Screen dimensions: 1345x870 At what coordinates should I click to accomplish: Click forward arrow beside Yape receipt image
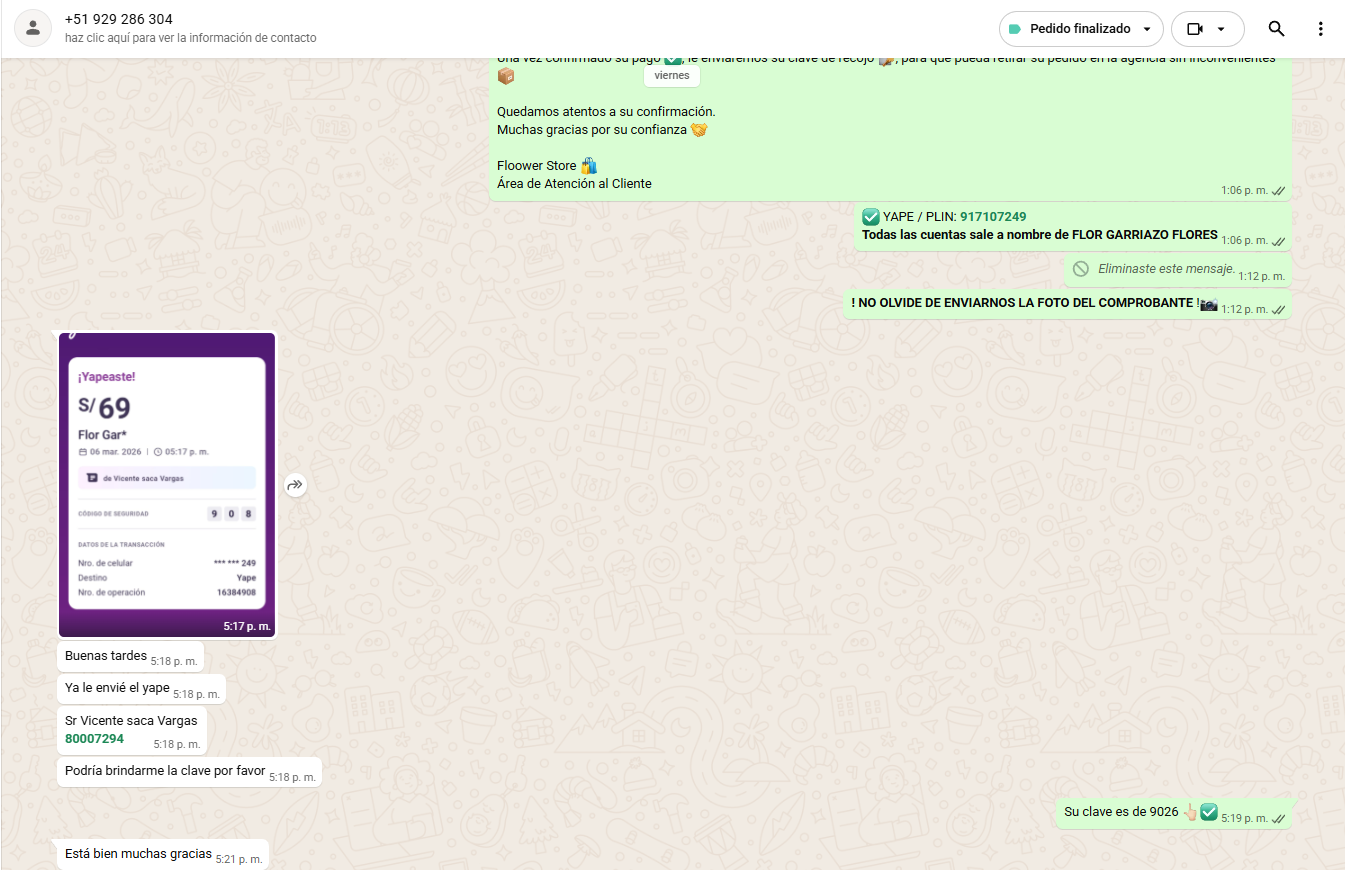click(295, 485)
